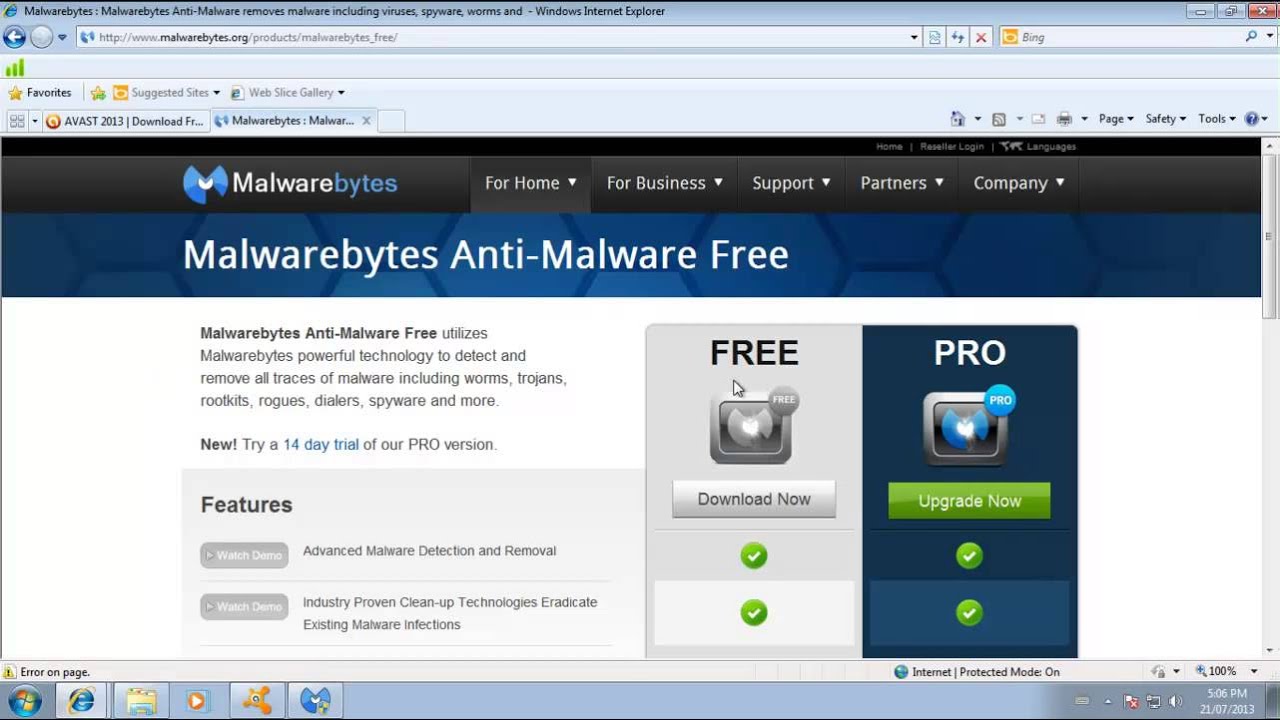Open the tab list dropdown arrow
Screen dimensions: 1280x720
point(35,121)
